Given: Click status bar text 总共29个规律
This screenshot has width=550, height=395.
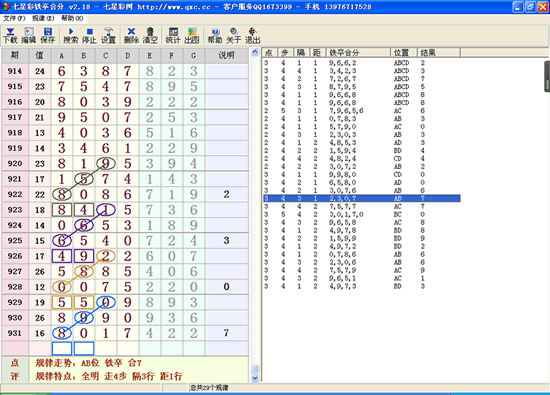Looking at the screenshot, I should (x=209, y=388).
